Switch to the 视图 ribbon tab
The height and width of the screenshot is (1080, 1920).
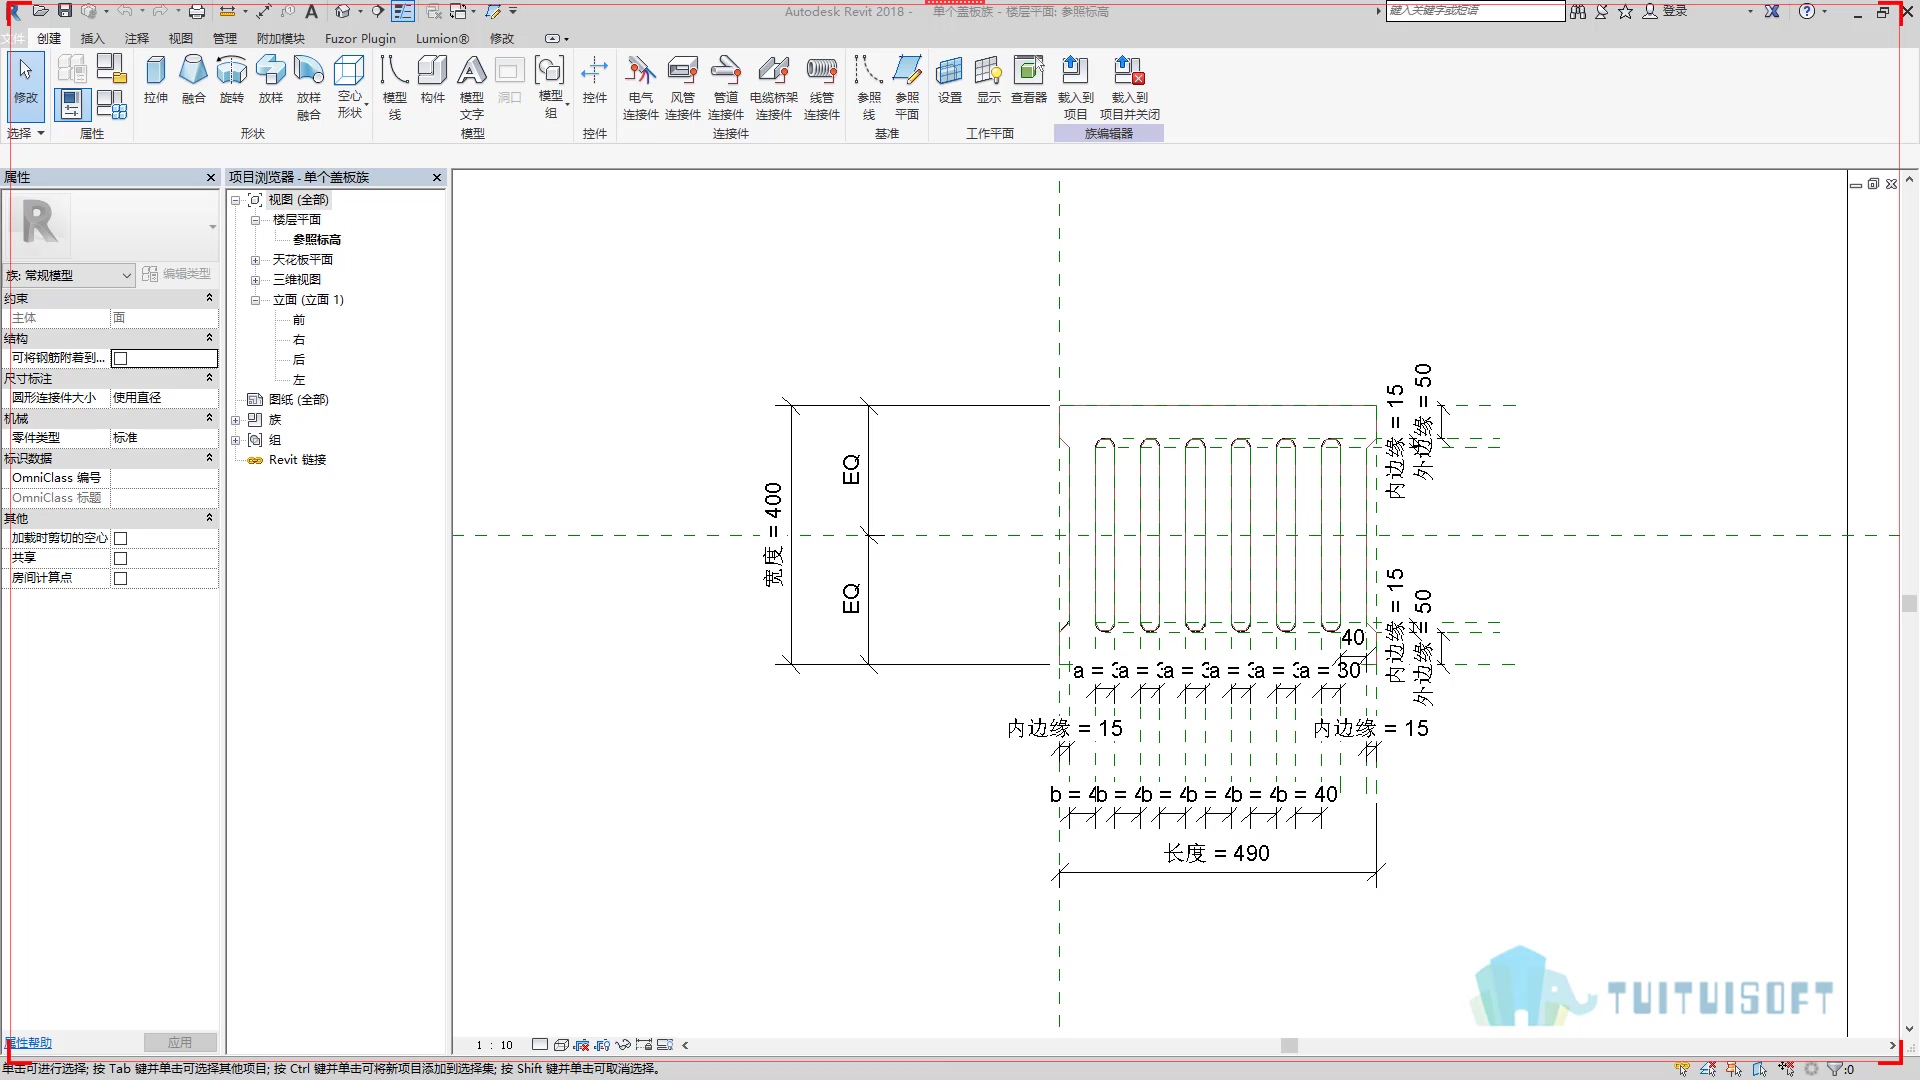pyautogui.click(x=180, y=38)
